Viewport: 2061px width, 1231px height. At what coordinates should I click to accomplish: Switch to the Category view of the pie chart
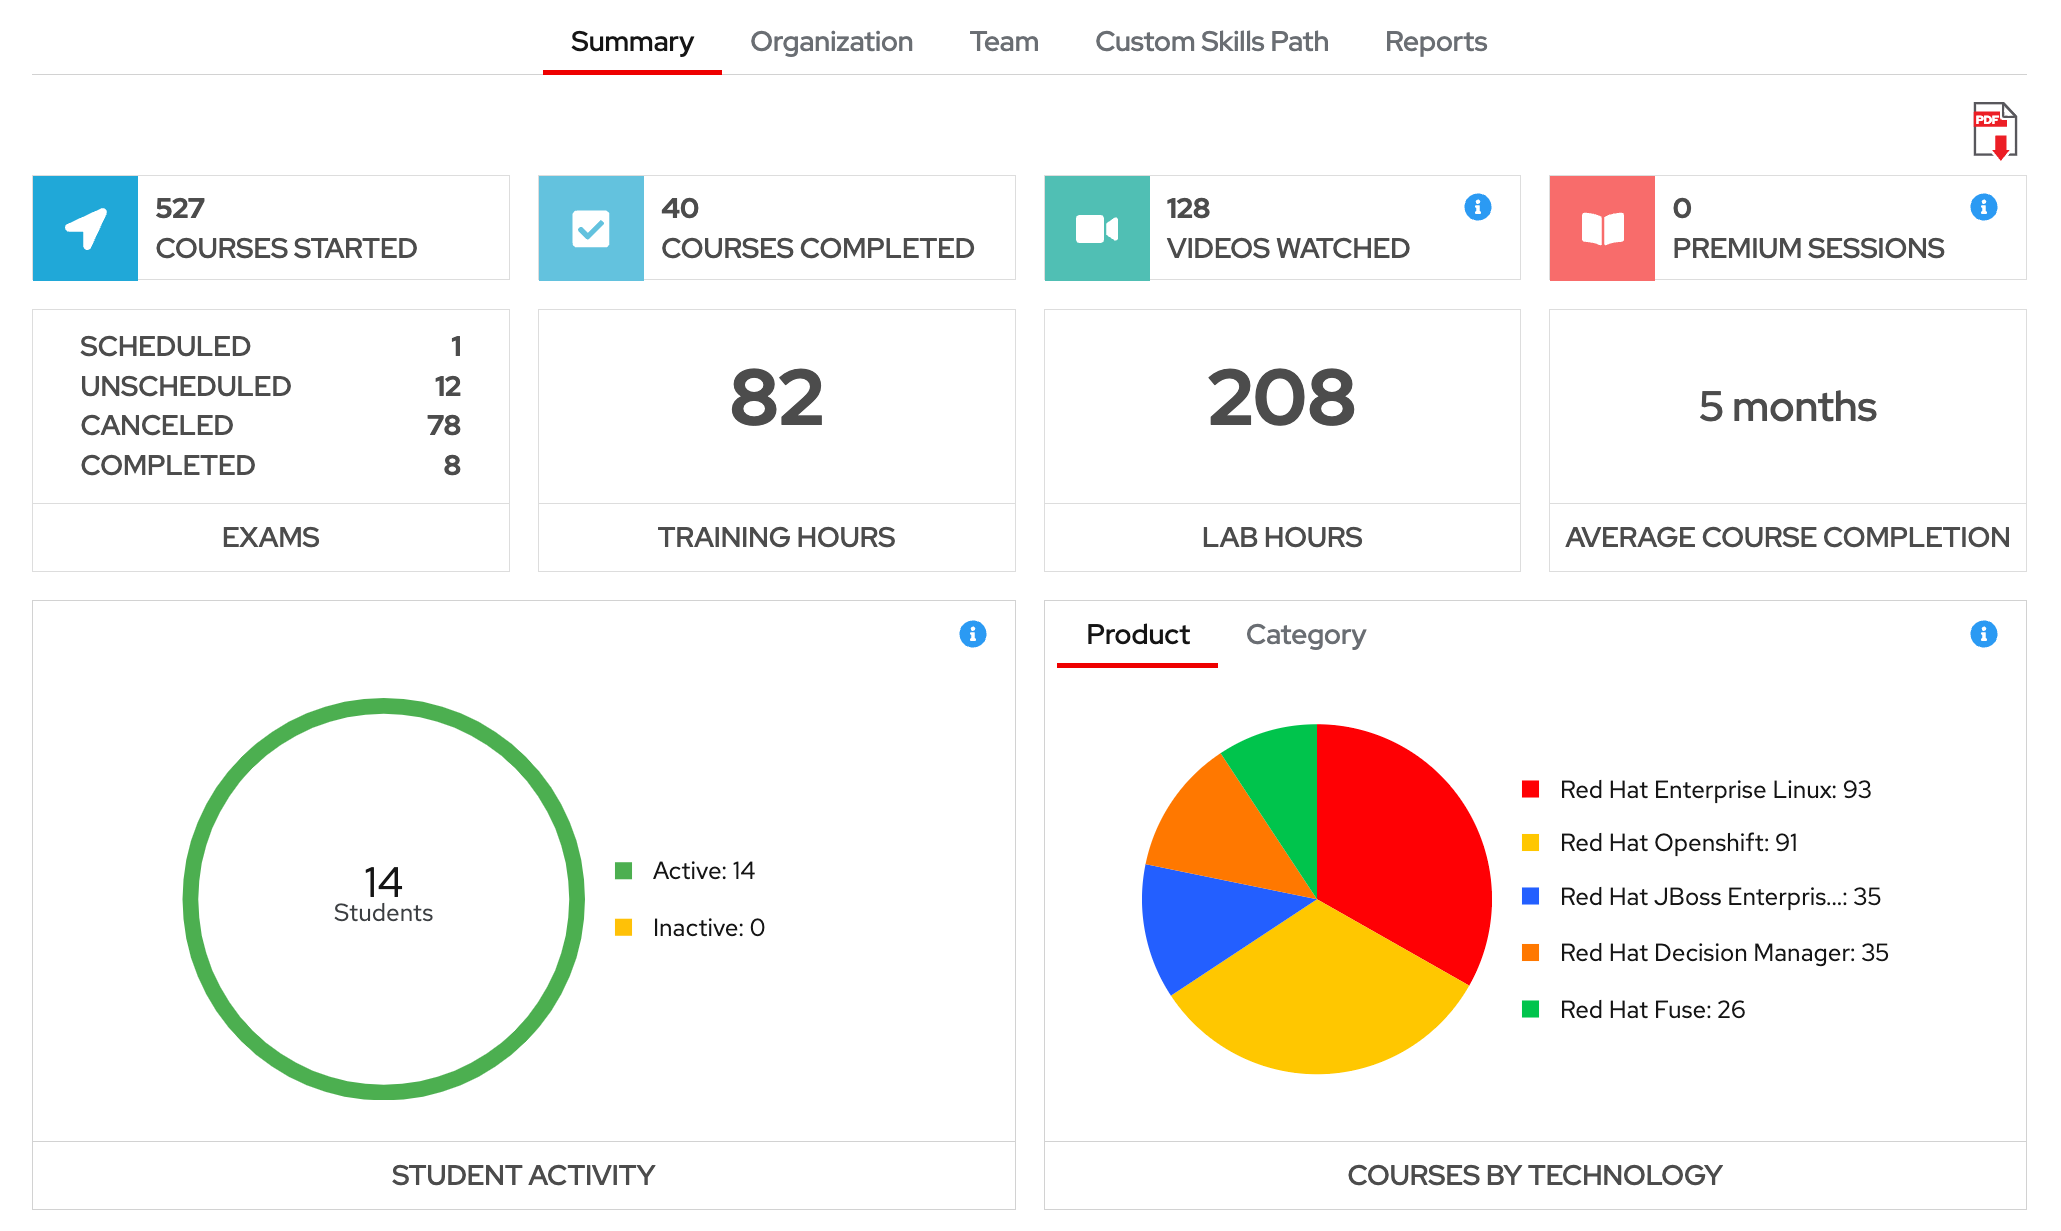pos(1305,635)
